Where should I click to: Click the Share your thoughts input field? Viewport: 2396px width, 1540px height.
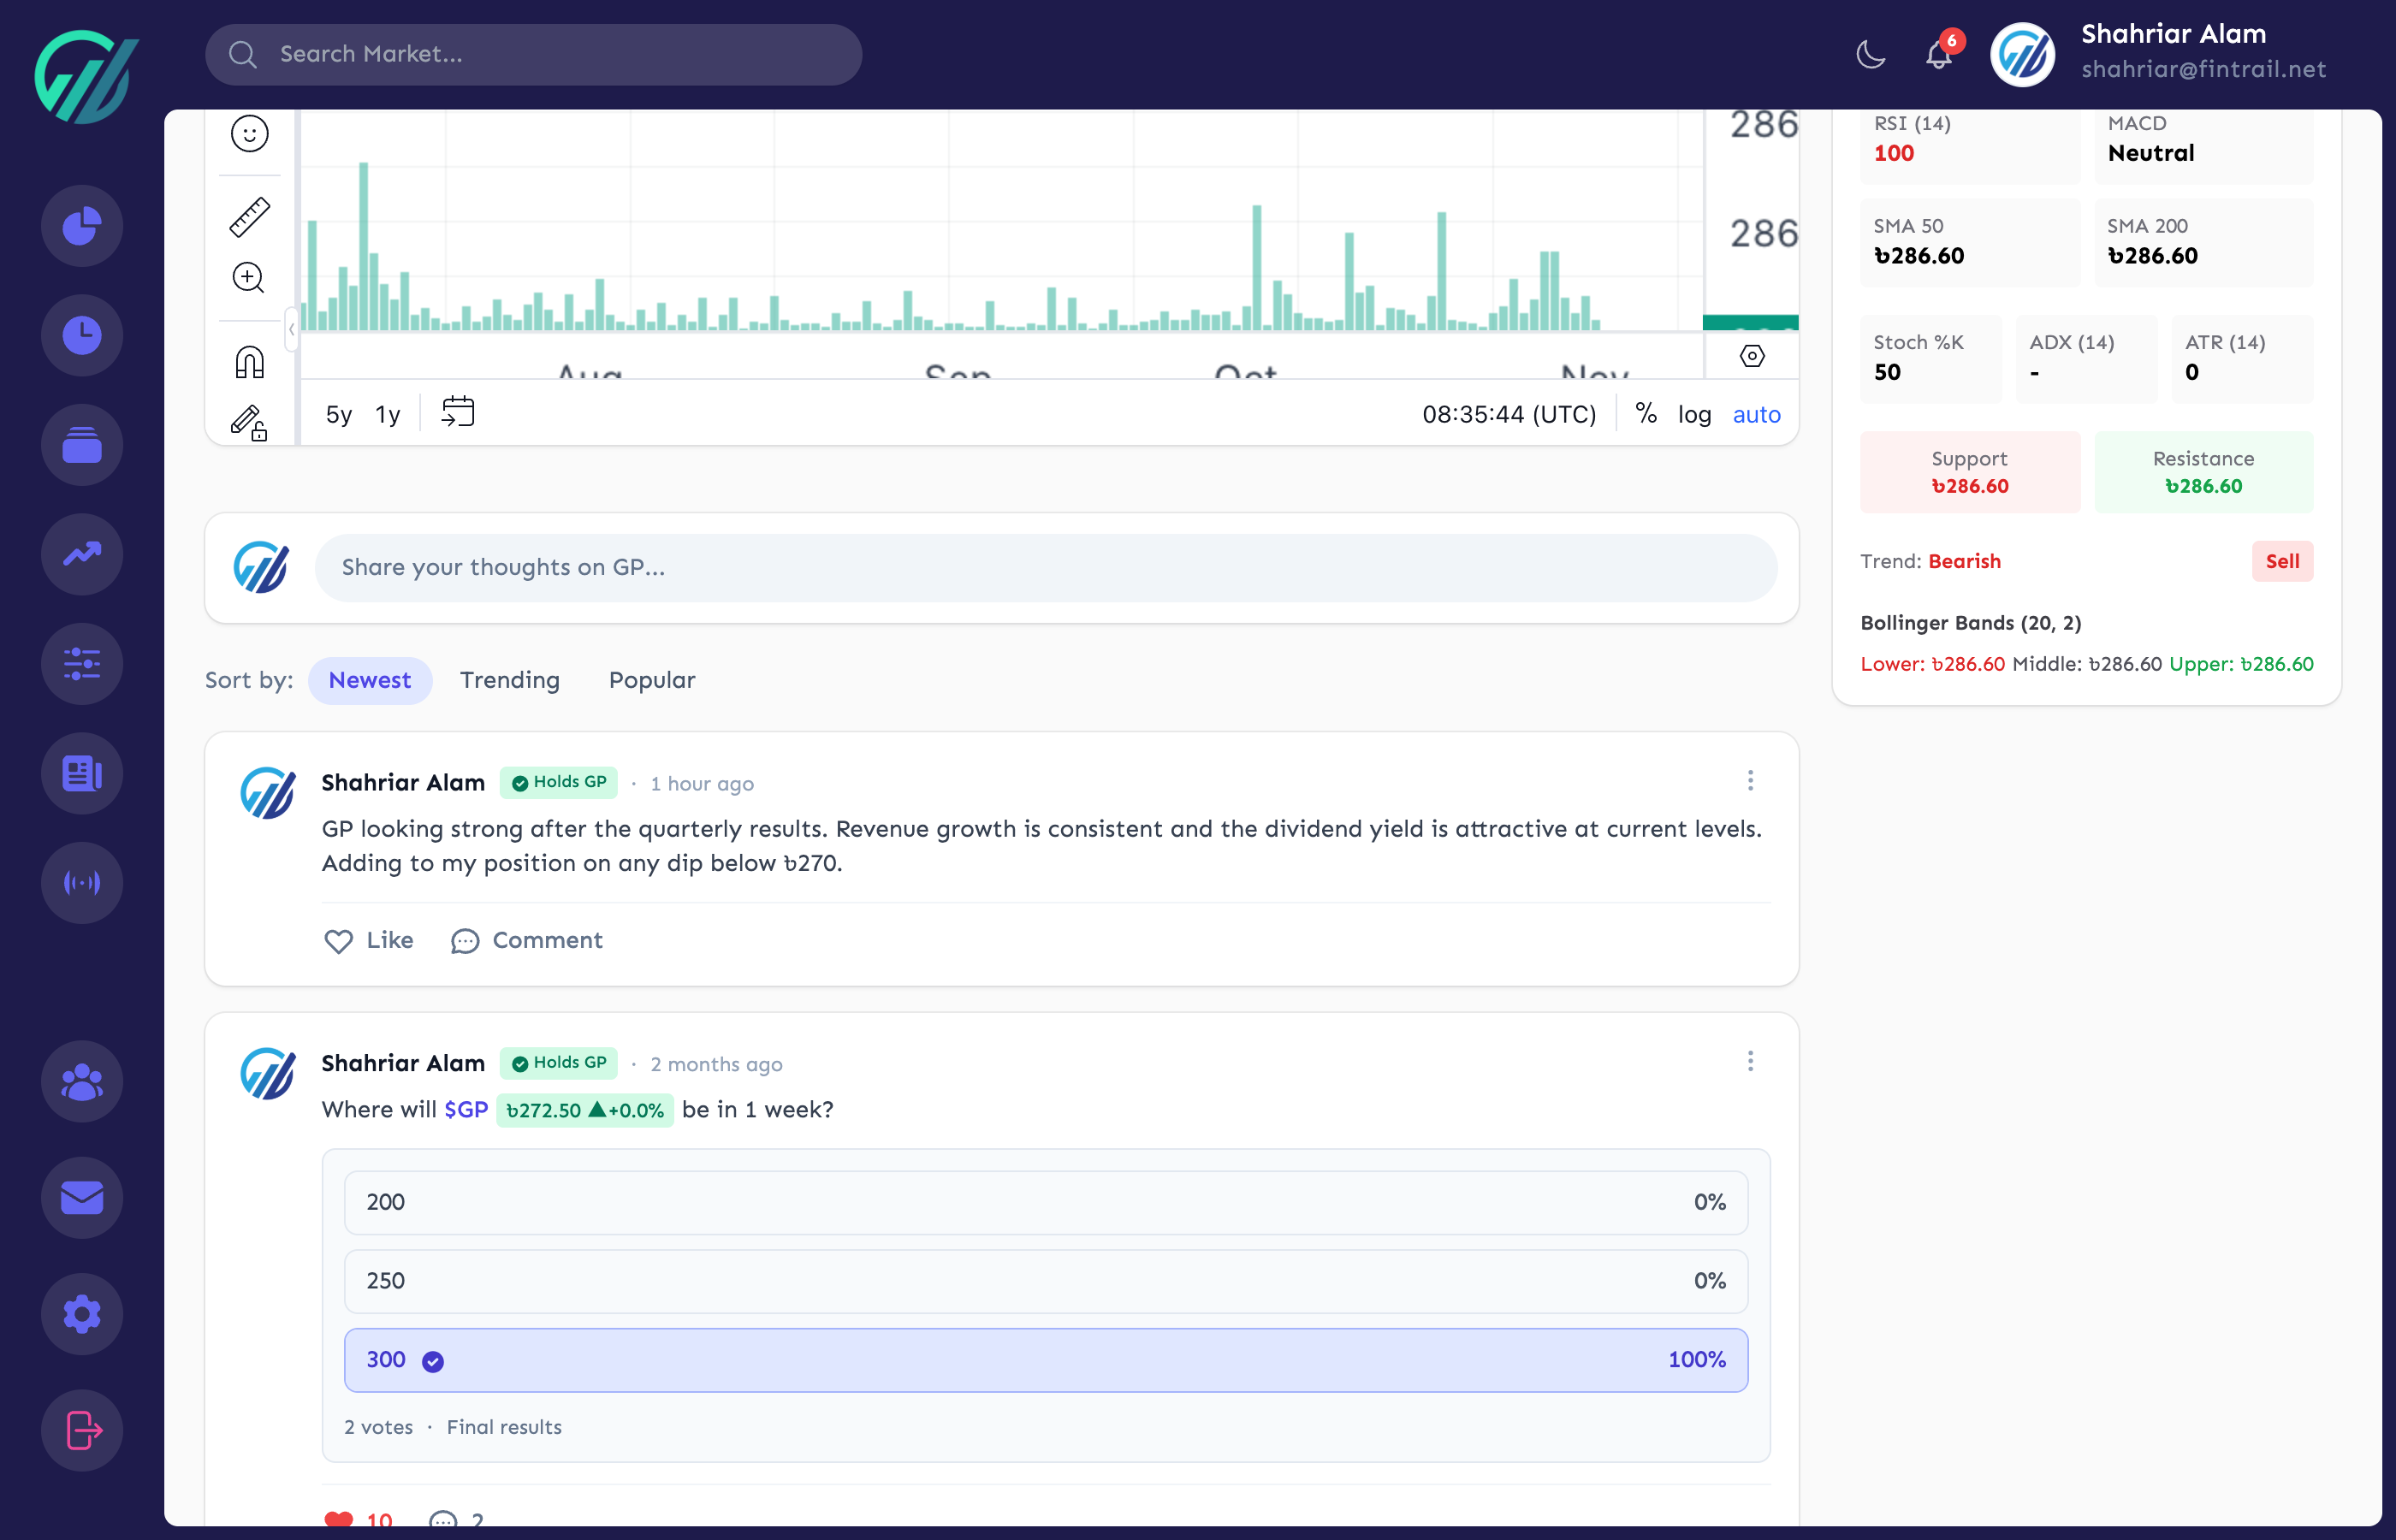[x=1044, y=567]
